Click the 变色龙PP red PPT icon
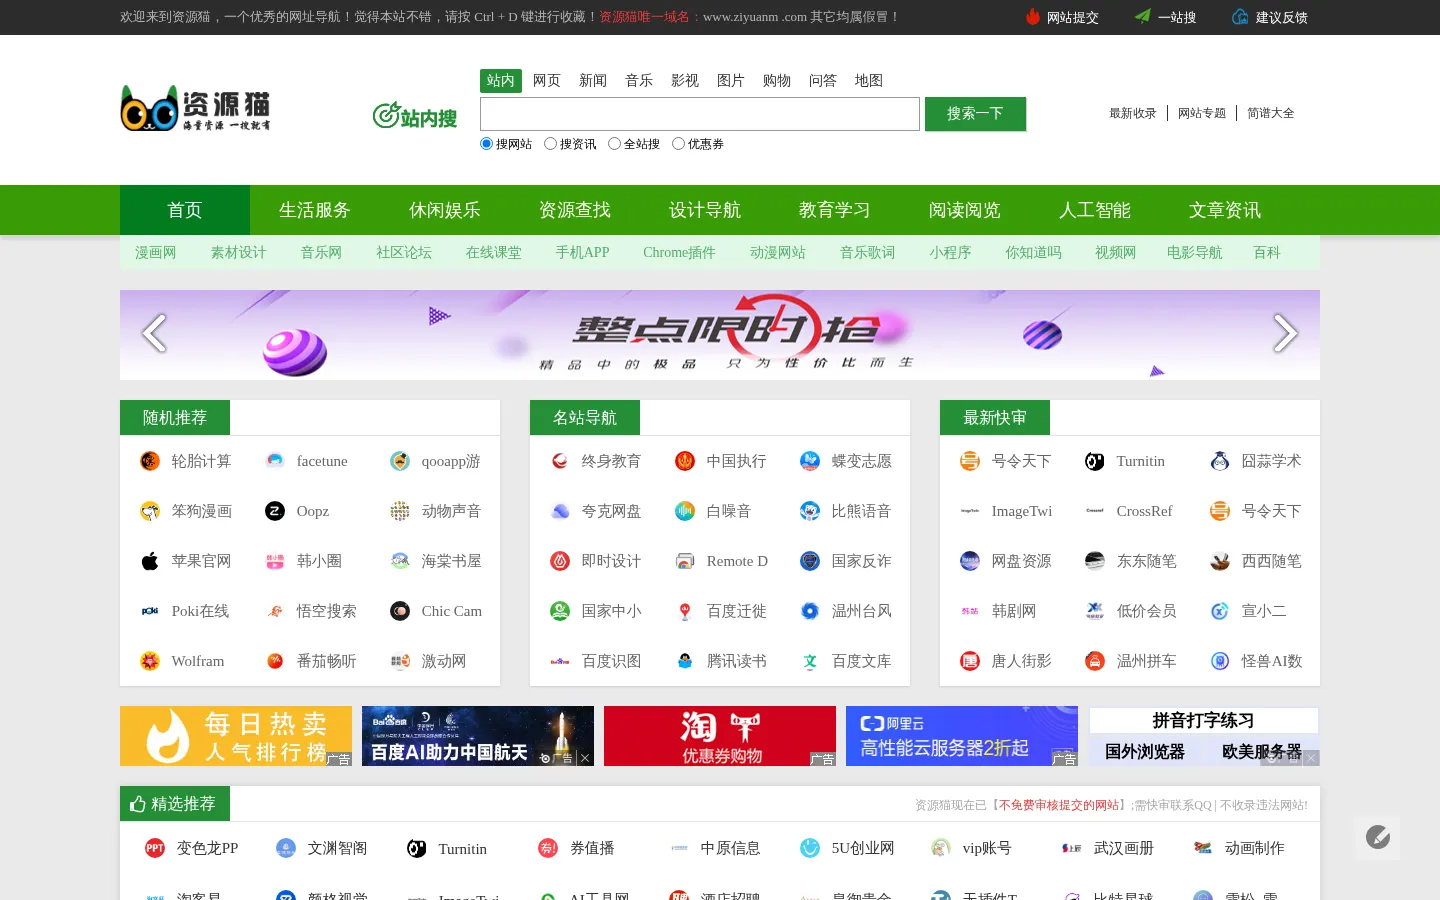Image resolution: width=1440 pixels, height=900 pixels. pyautogui.click(x=155, y=848)
